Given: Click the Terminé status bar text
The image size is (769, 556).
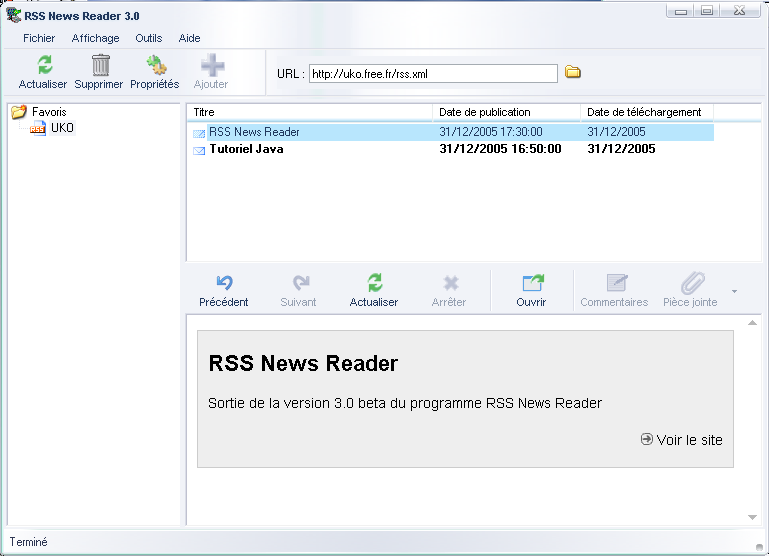Looking at the screenshot, I should pyautogui.click(x=28, y=542).
